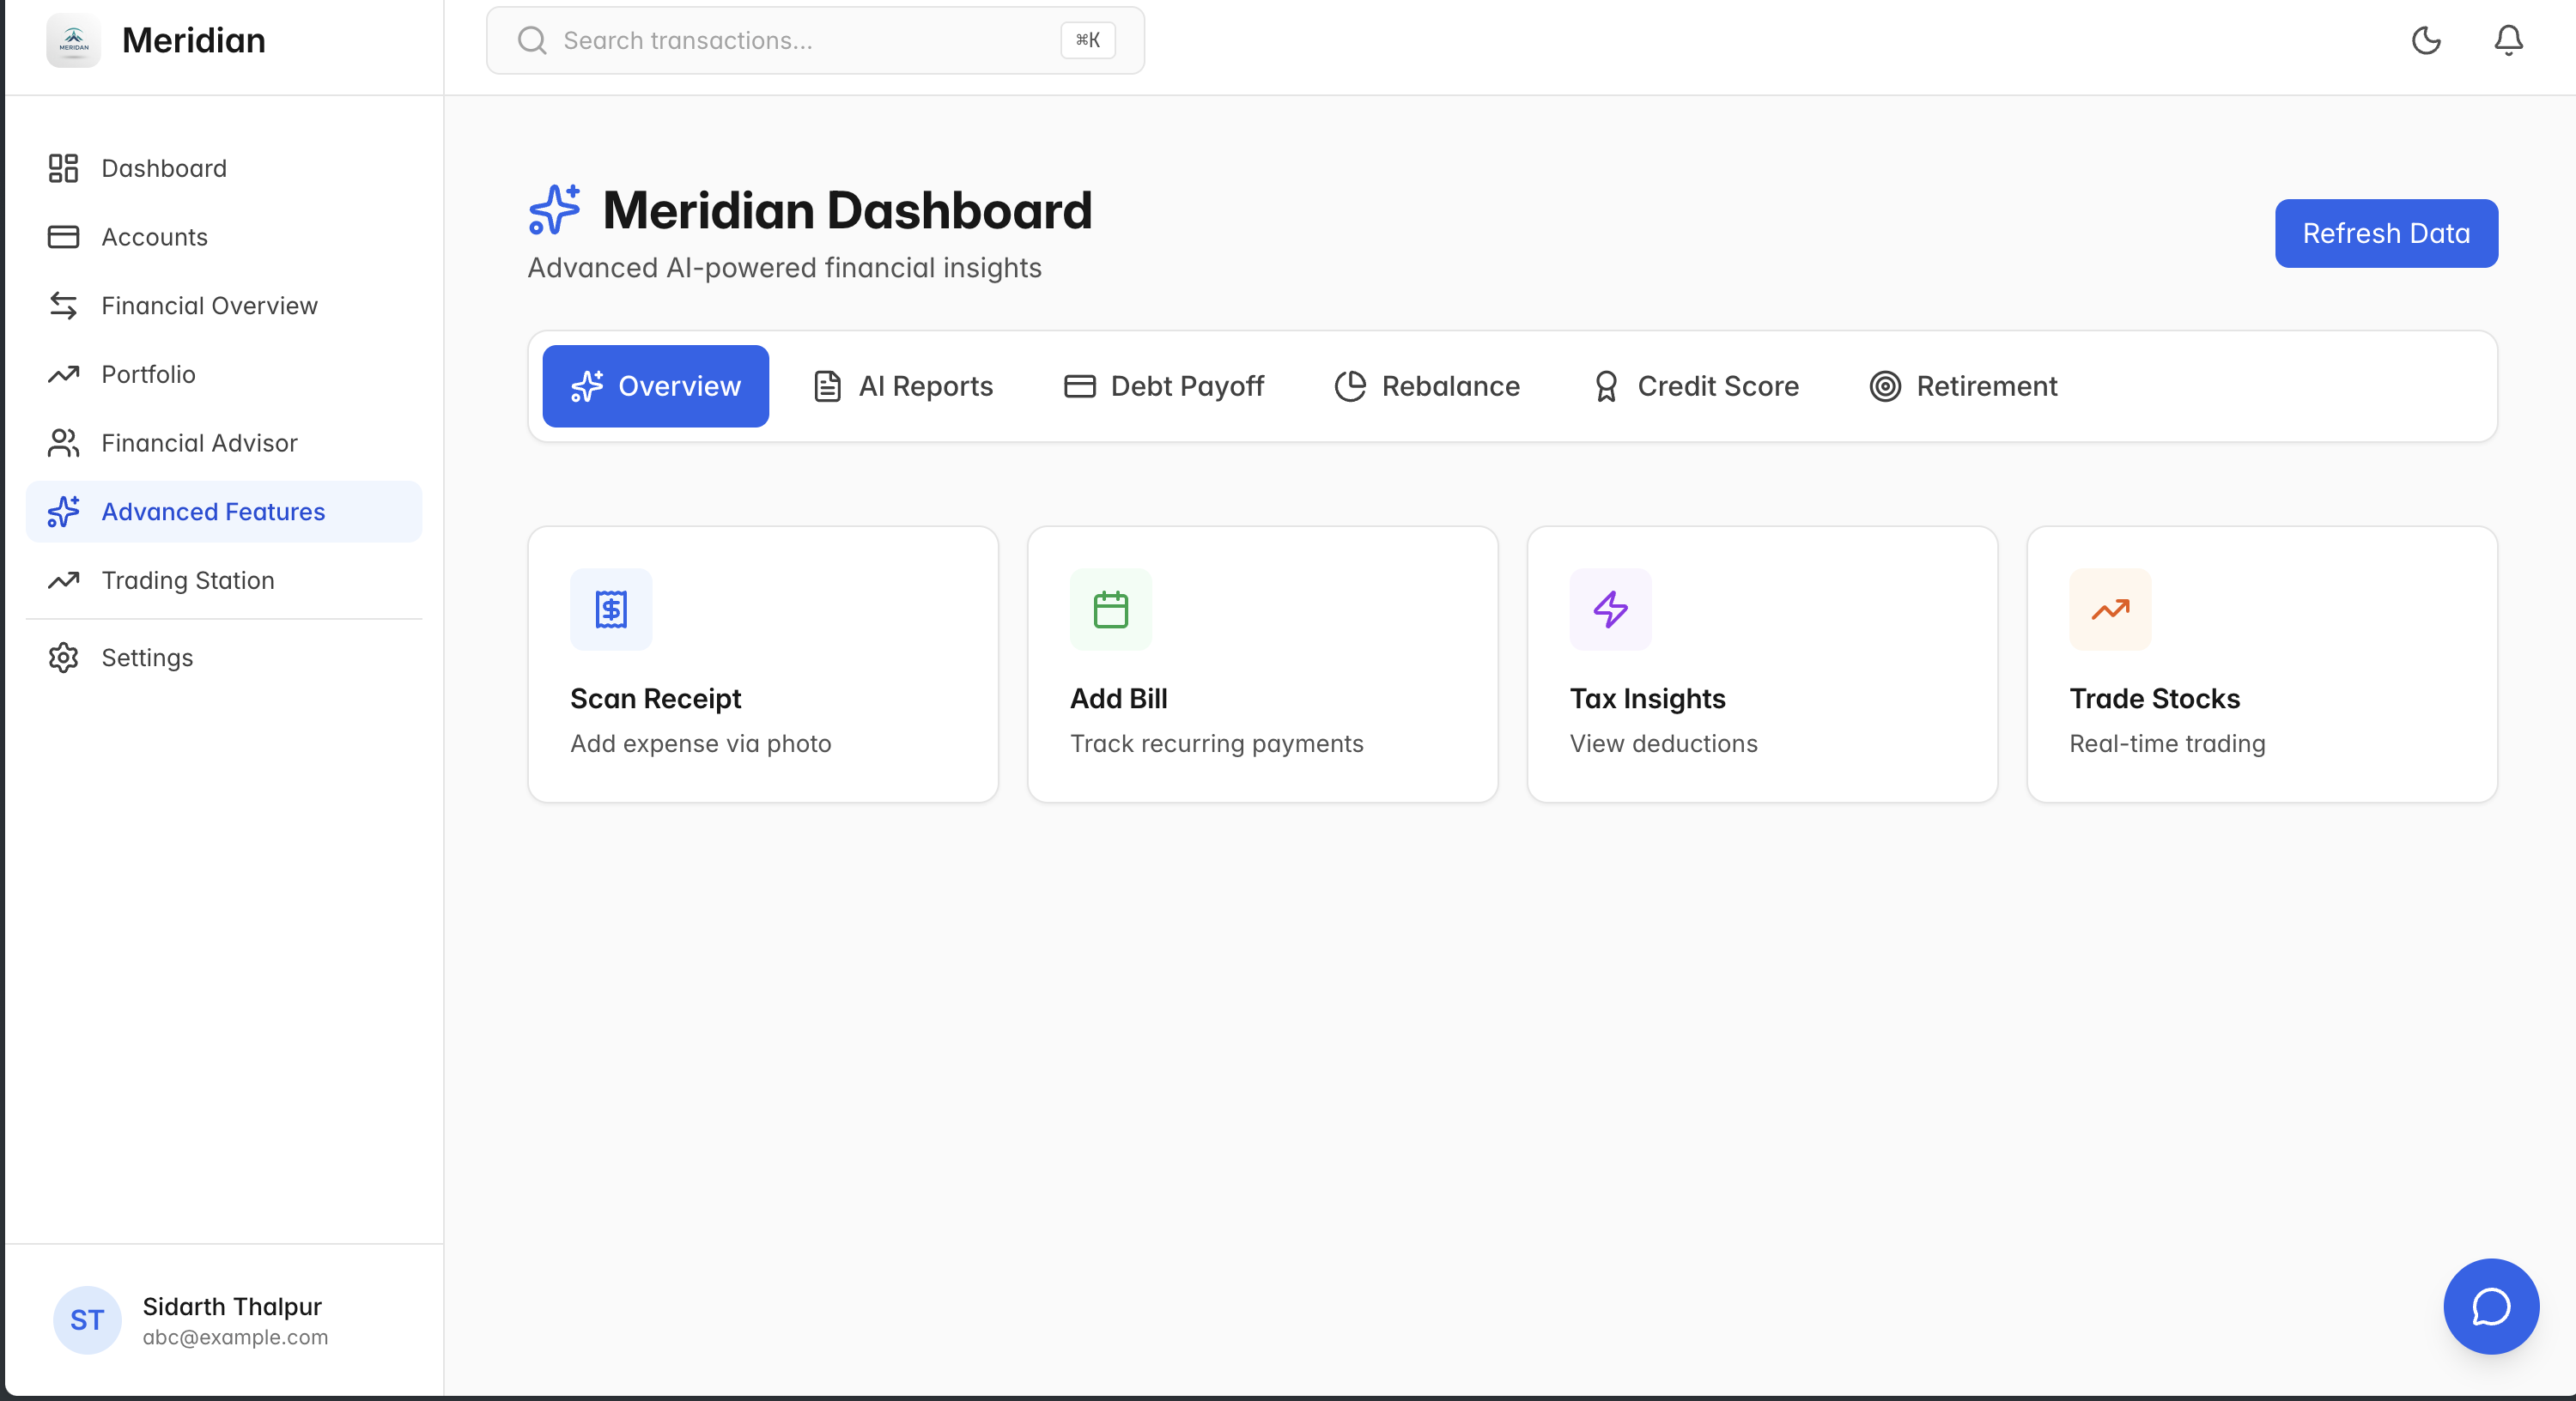Open Financial Advisor from the sidebar
This screenshot has width=2576, height=1401.
pos(199,443)
